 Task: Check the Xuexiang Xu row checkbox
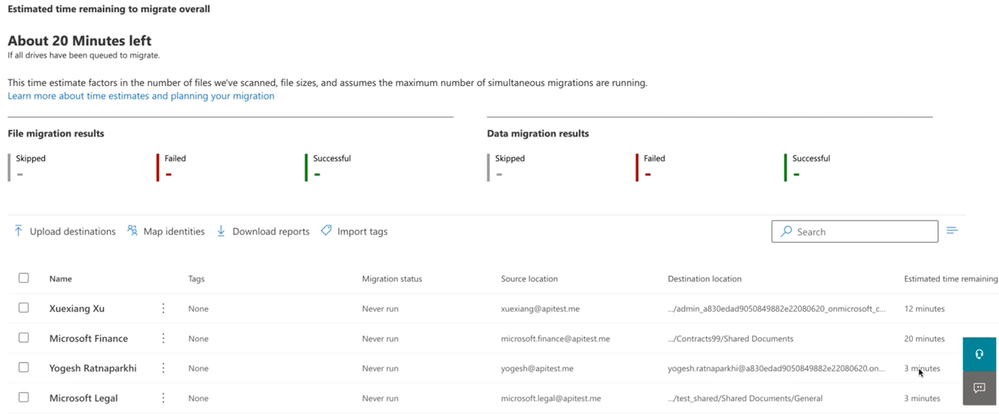tap(24, 309)
